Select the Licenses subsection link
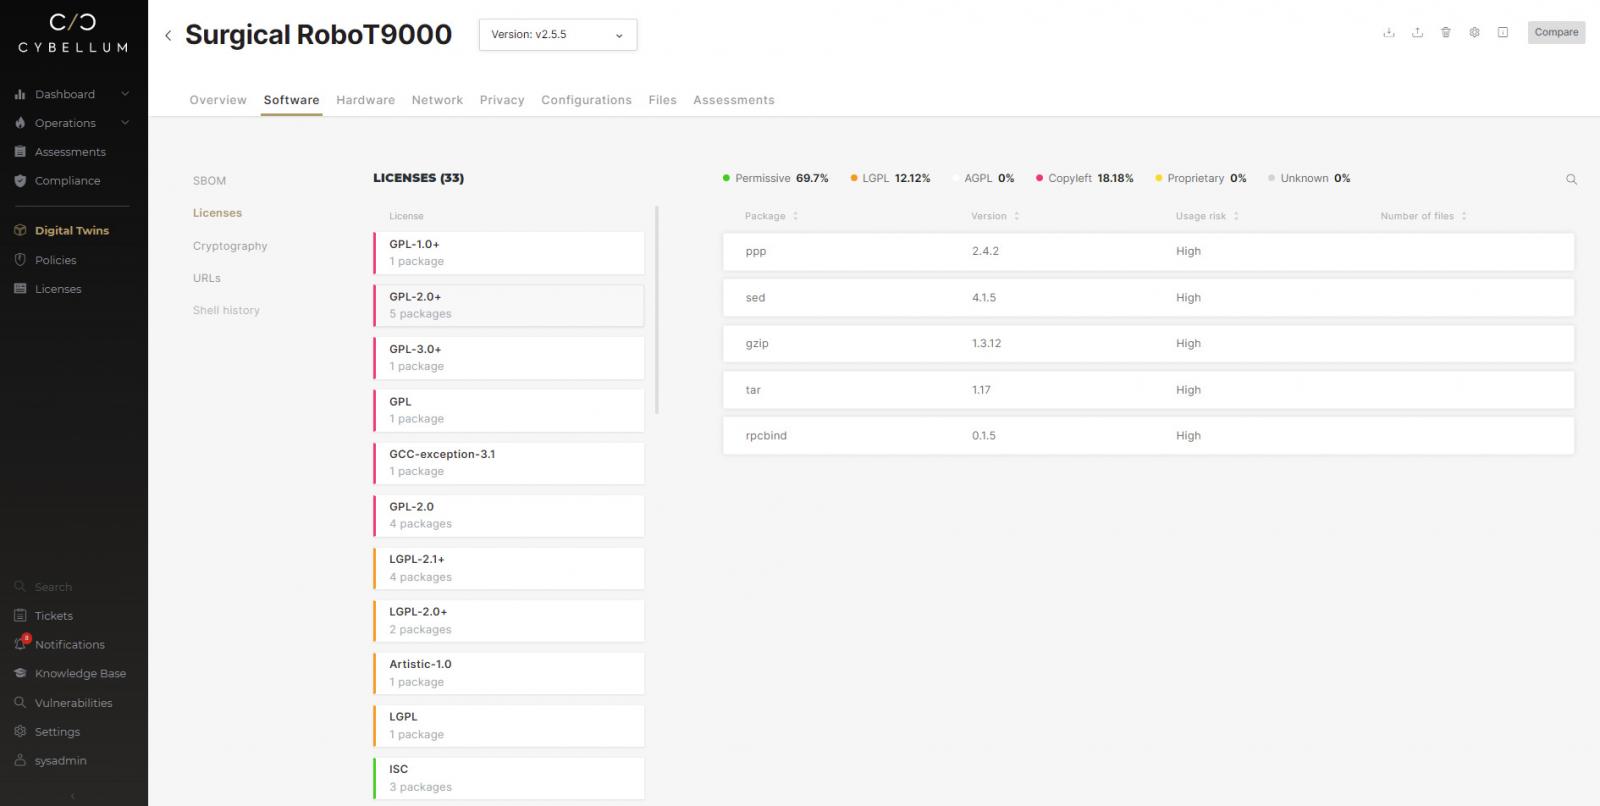 click(217, 213)
